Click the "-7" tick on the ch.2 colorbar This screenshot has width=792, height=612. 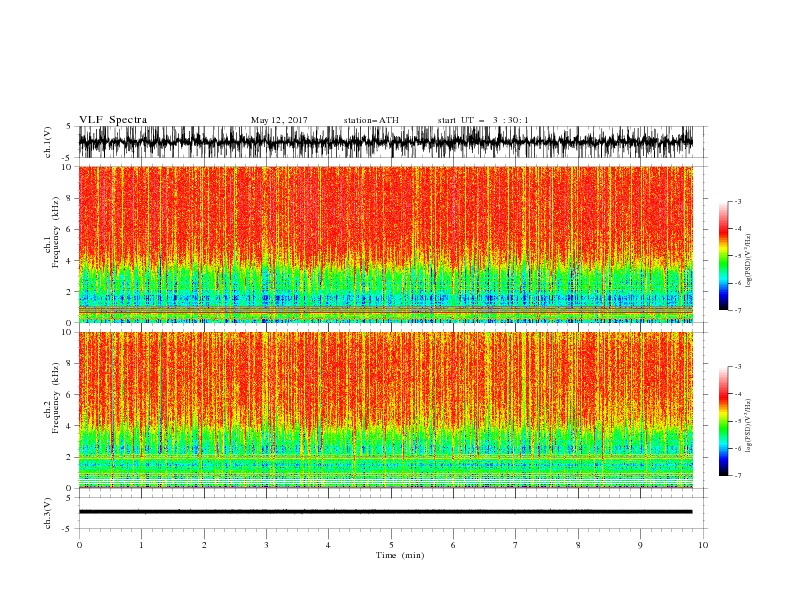[737, 475]
